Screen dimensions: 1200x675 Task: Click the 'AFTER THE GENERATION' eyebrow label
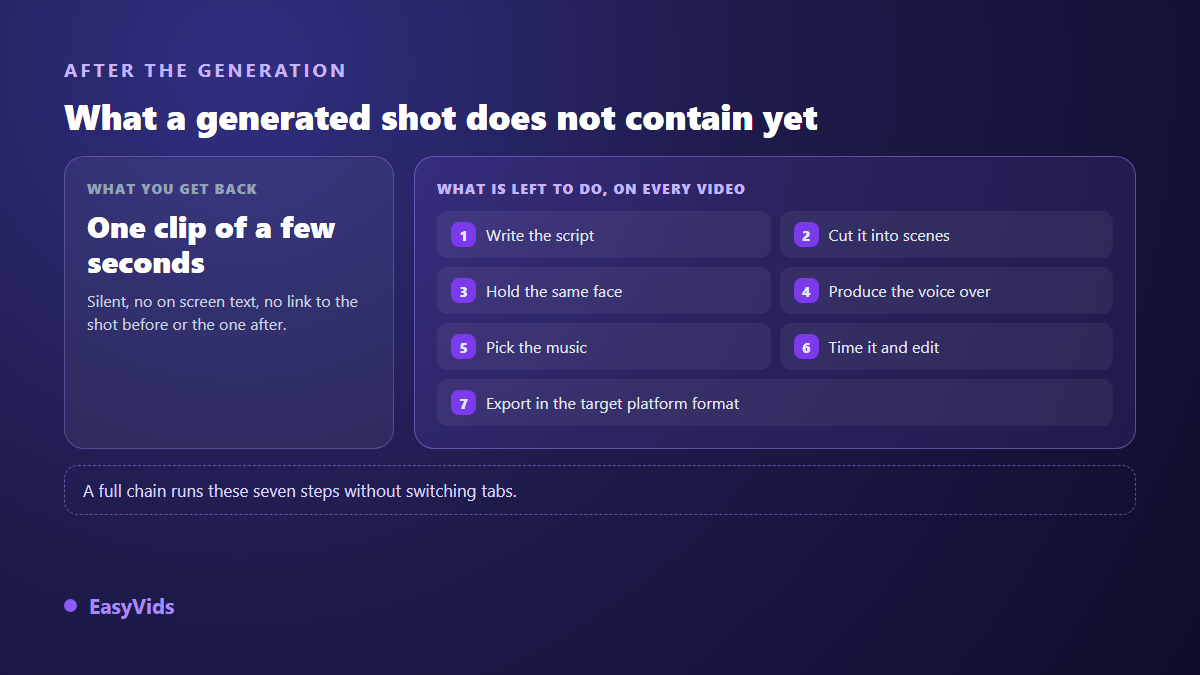click(205, 71)
